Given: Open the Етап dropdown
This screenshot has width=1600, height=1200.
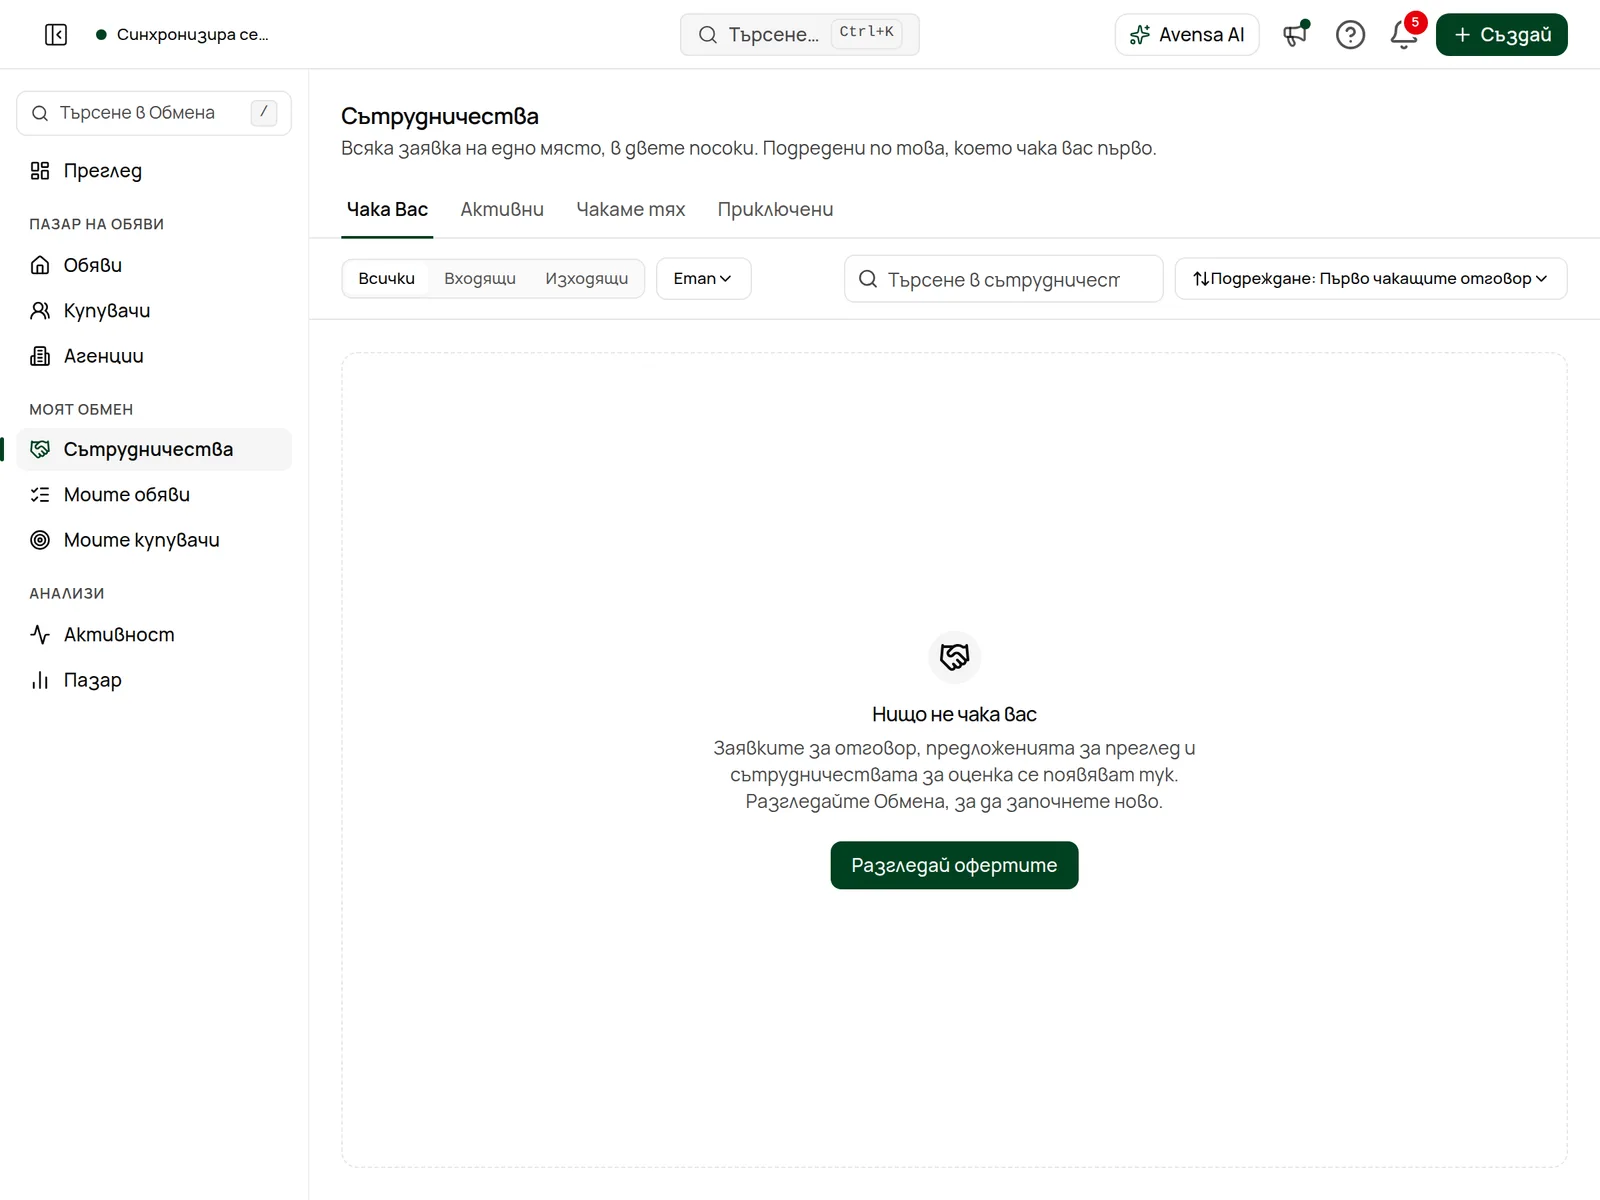Looking at the screenshot, I should pos(703,279).
